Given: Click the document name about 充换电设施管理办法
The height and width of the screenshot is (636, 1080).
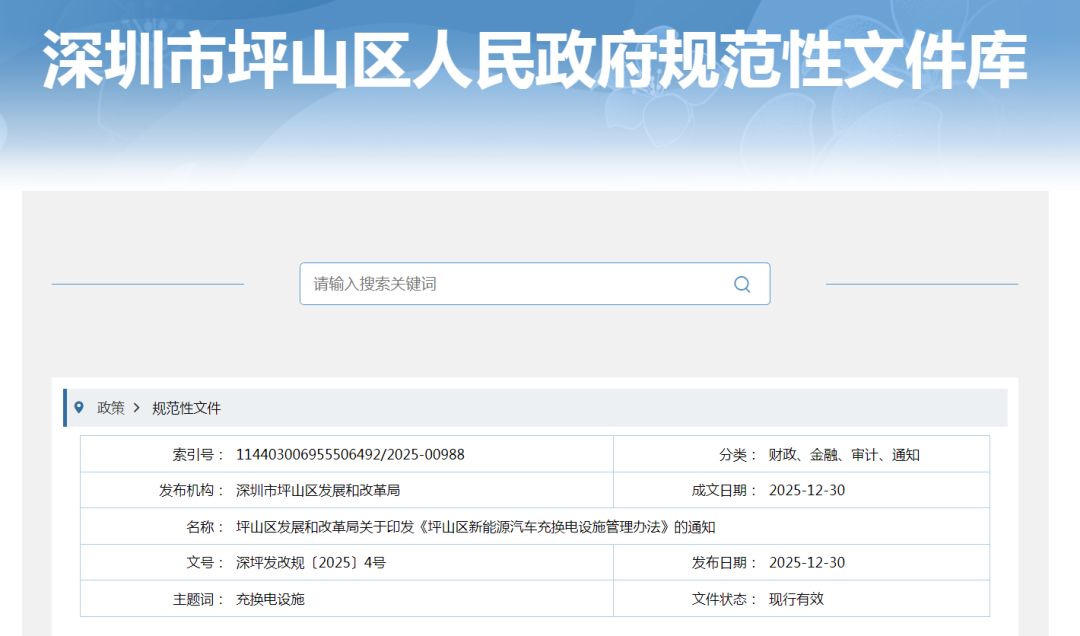Looking at the screenshot, I should click(x=475, y=527).
